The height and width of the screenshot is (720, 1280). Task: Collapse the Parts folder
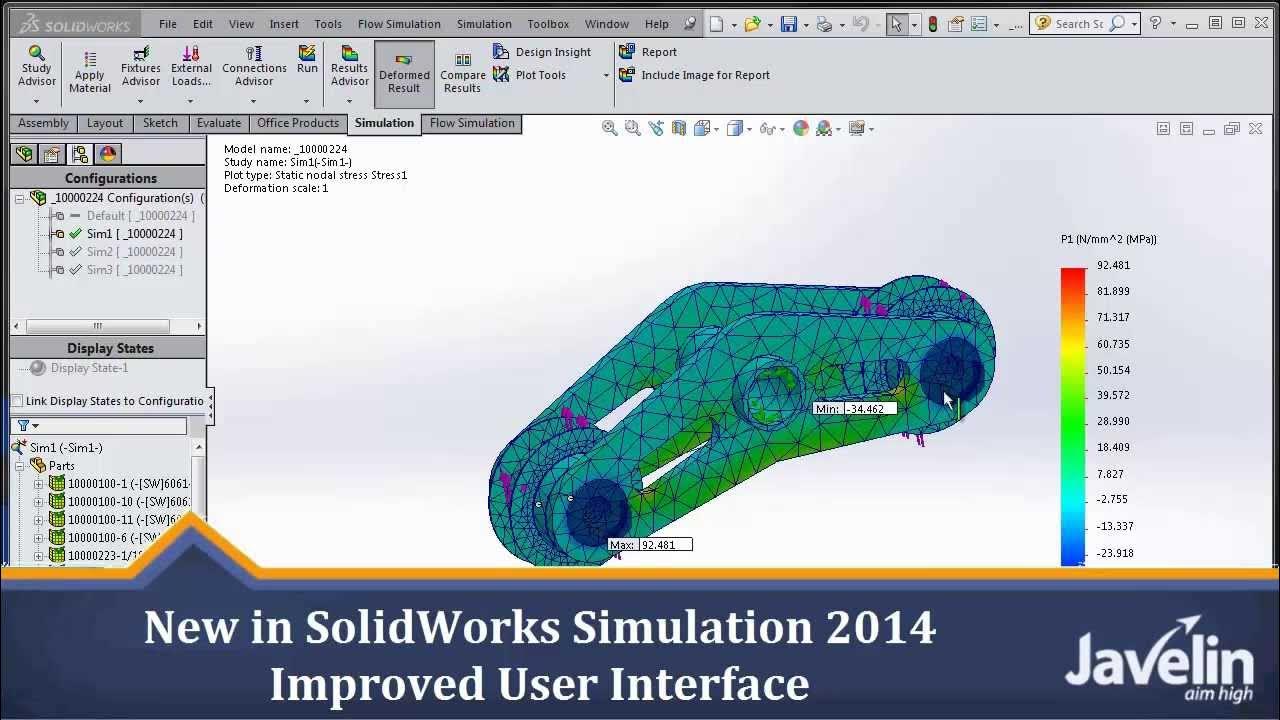tap(19, 466)
